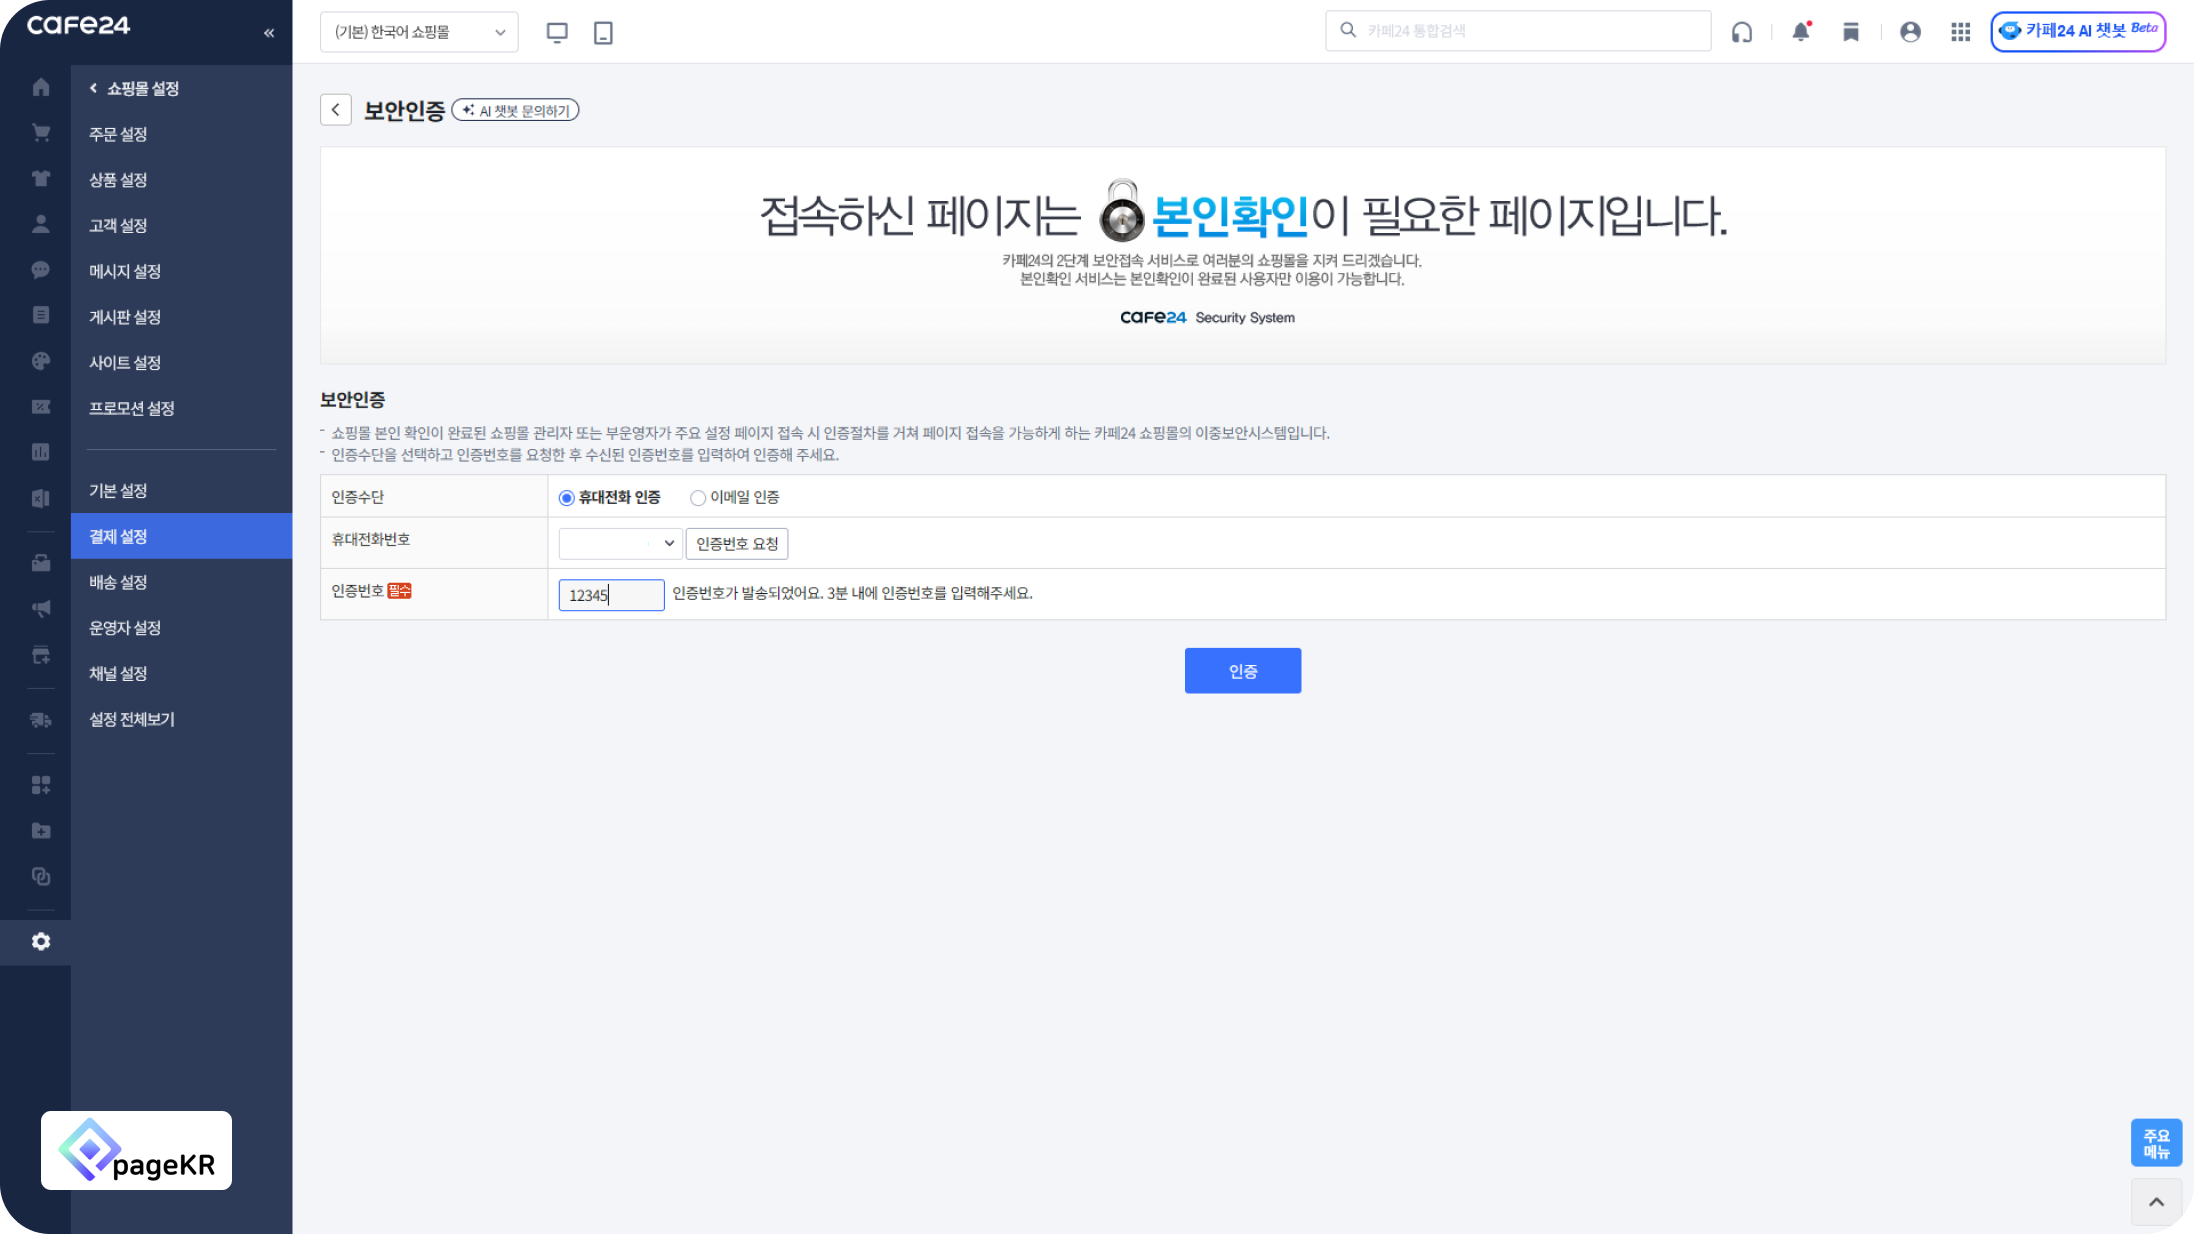Screen dimensions: 2194x1234
Task: Click the home icon in left sidebar
Action: click(41, 87)
